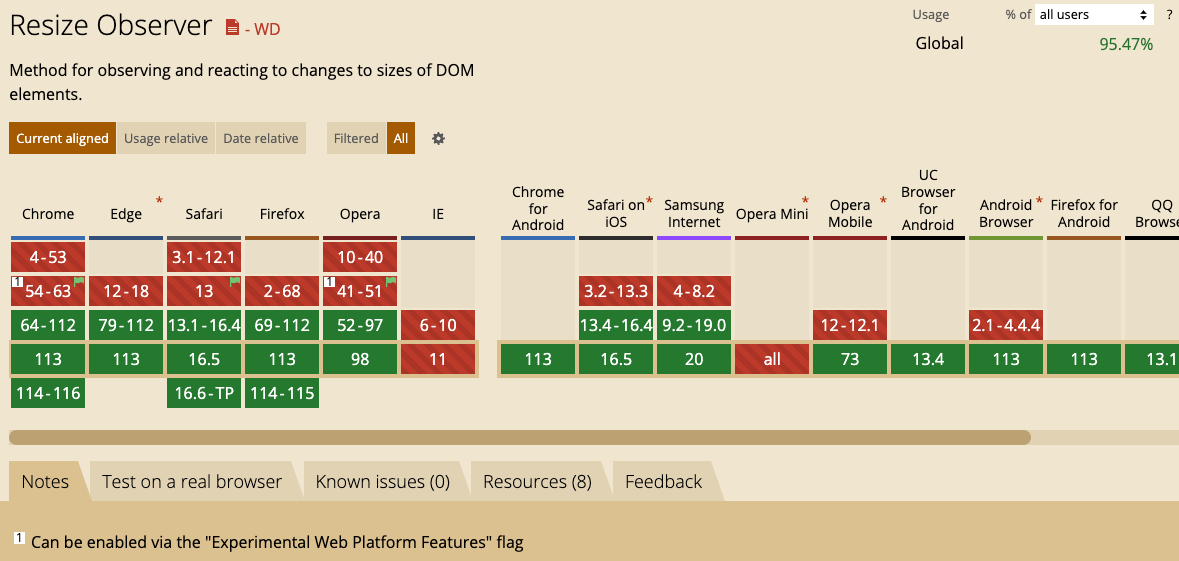Viewport: 1179px width, 561px height.
Task: Click Edge 79-112 cell
Action: (126, 325)
